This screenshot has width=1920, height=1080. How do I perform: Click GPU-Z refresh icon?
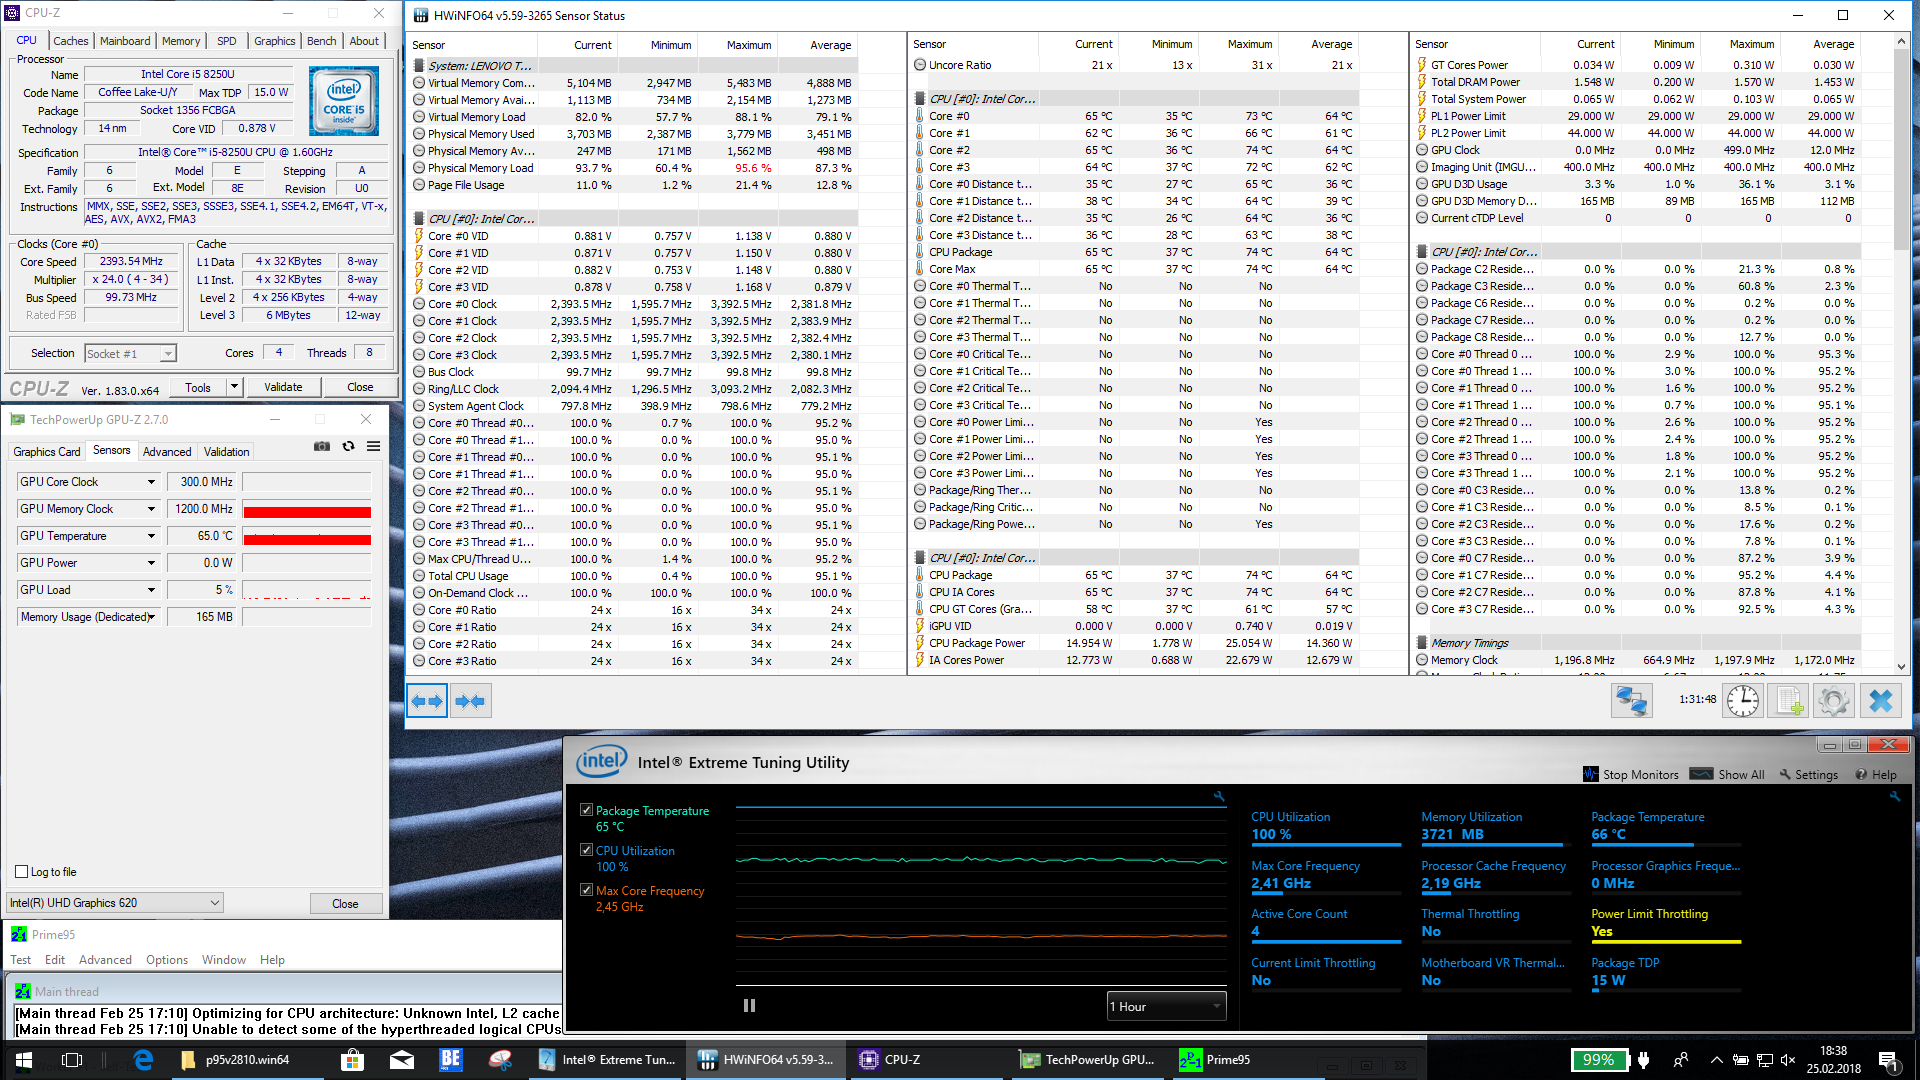348,447
